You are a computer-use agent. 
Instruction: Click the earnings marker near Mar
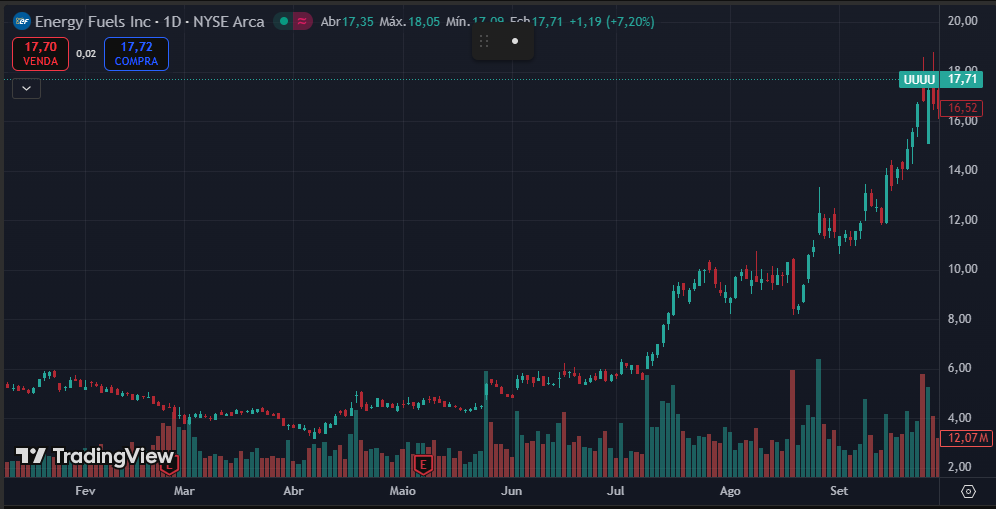pyautogui.click(x=169, y=465)
